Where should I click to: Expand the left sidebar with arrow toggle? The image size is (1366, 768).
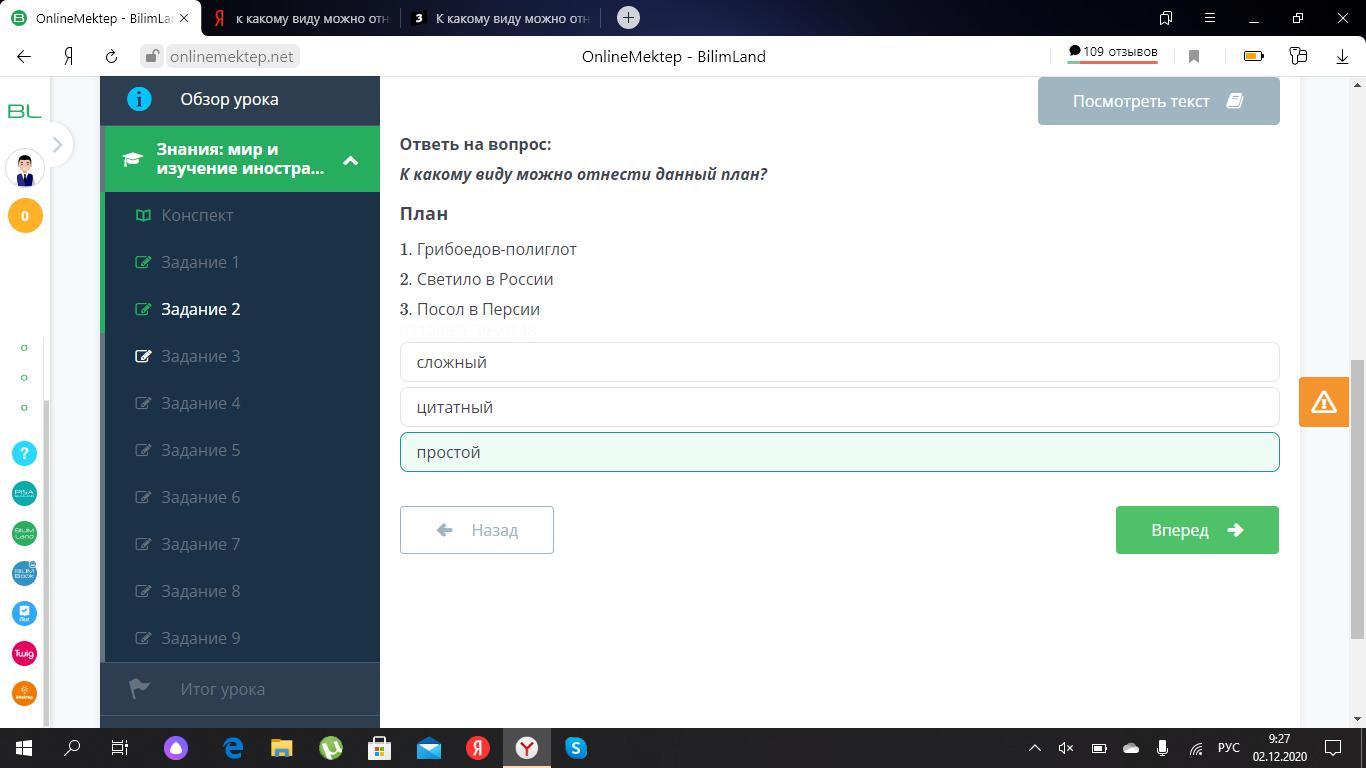pyautogui.click(x=57, y=145)
